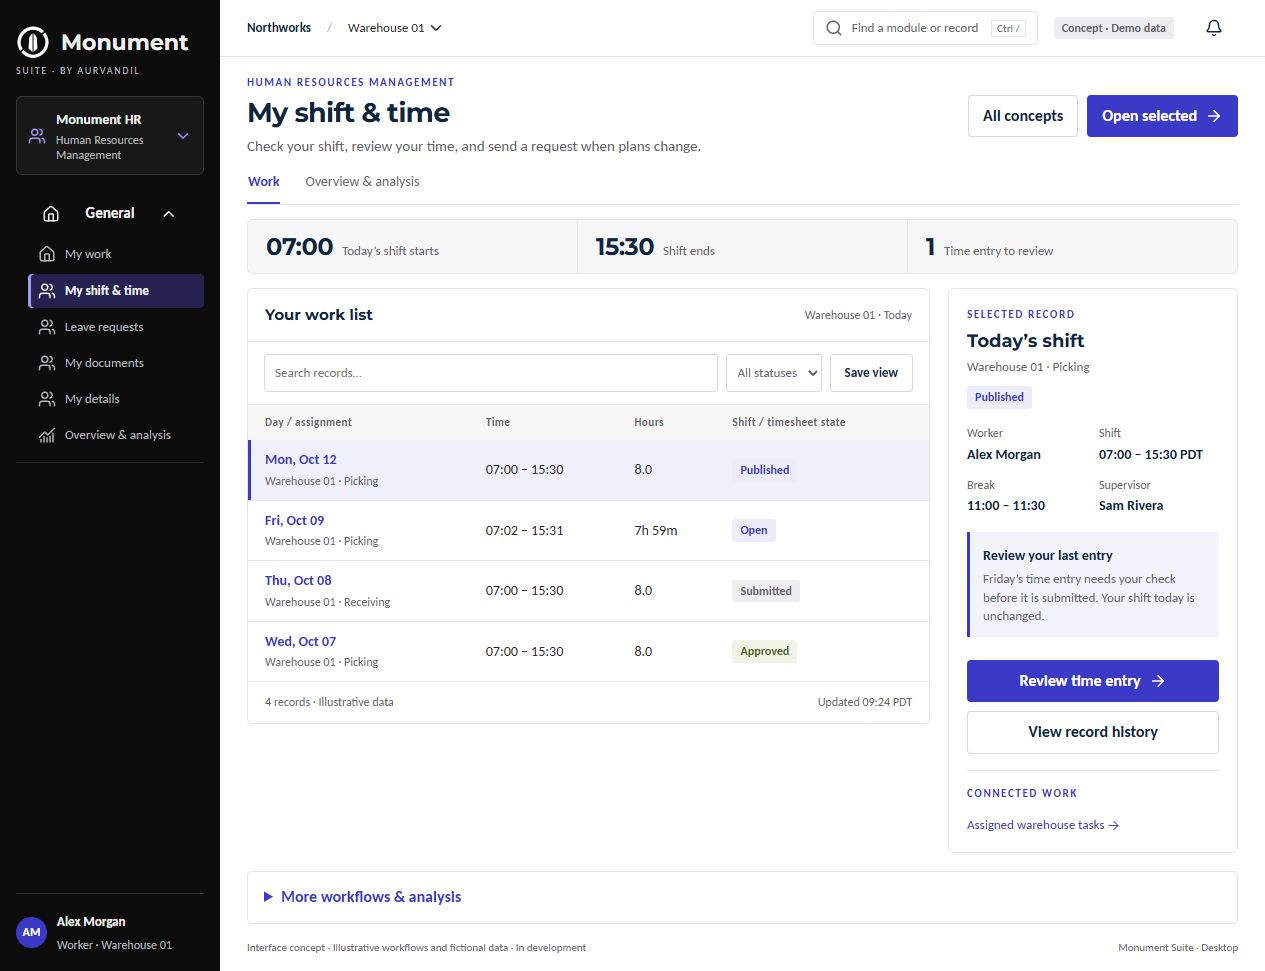Click the 15:30 Shift ends card
Screen dimensions: 1265x971
743,247
